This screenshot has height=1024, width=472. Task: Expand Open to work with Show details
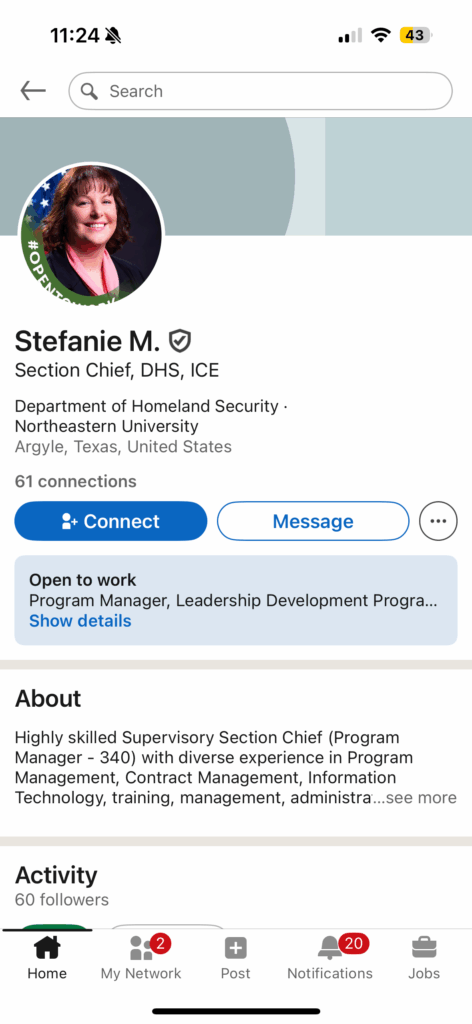click(x=80, y=621)
